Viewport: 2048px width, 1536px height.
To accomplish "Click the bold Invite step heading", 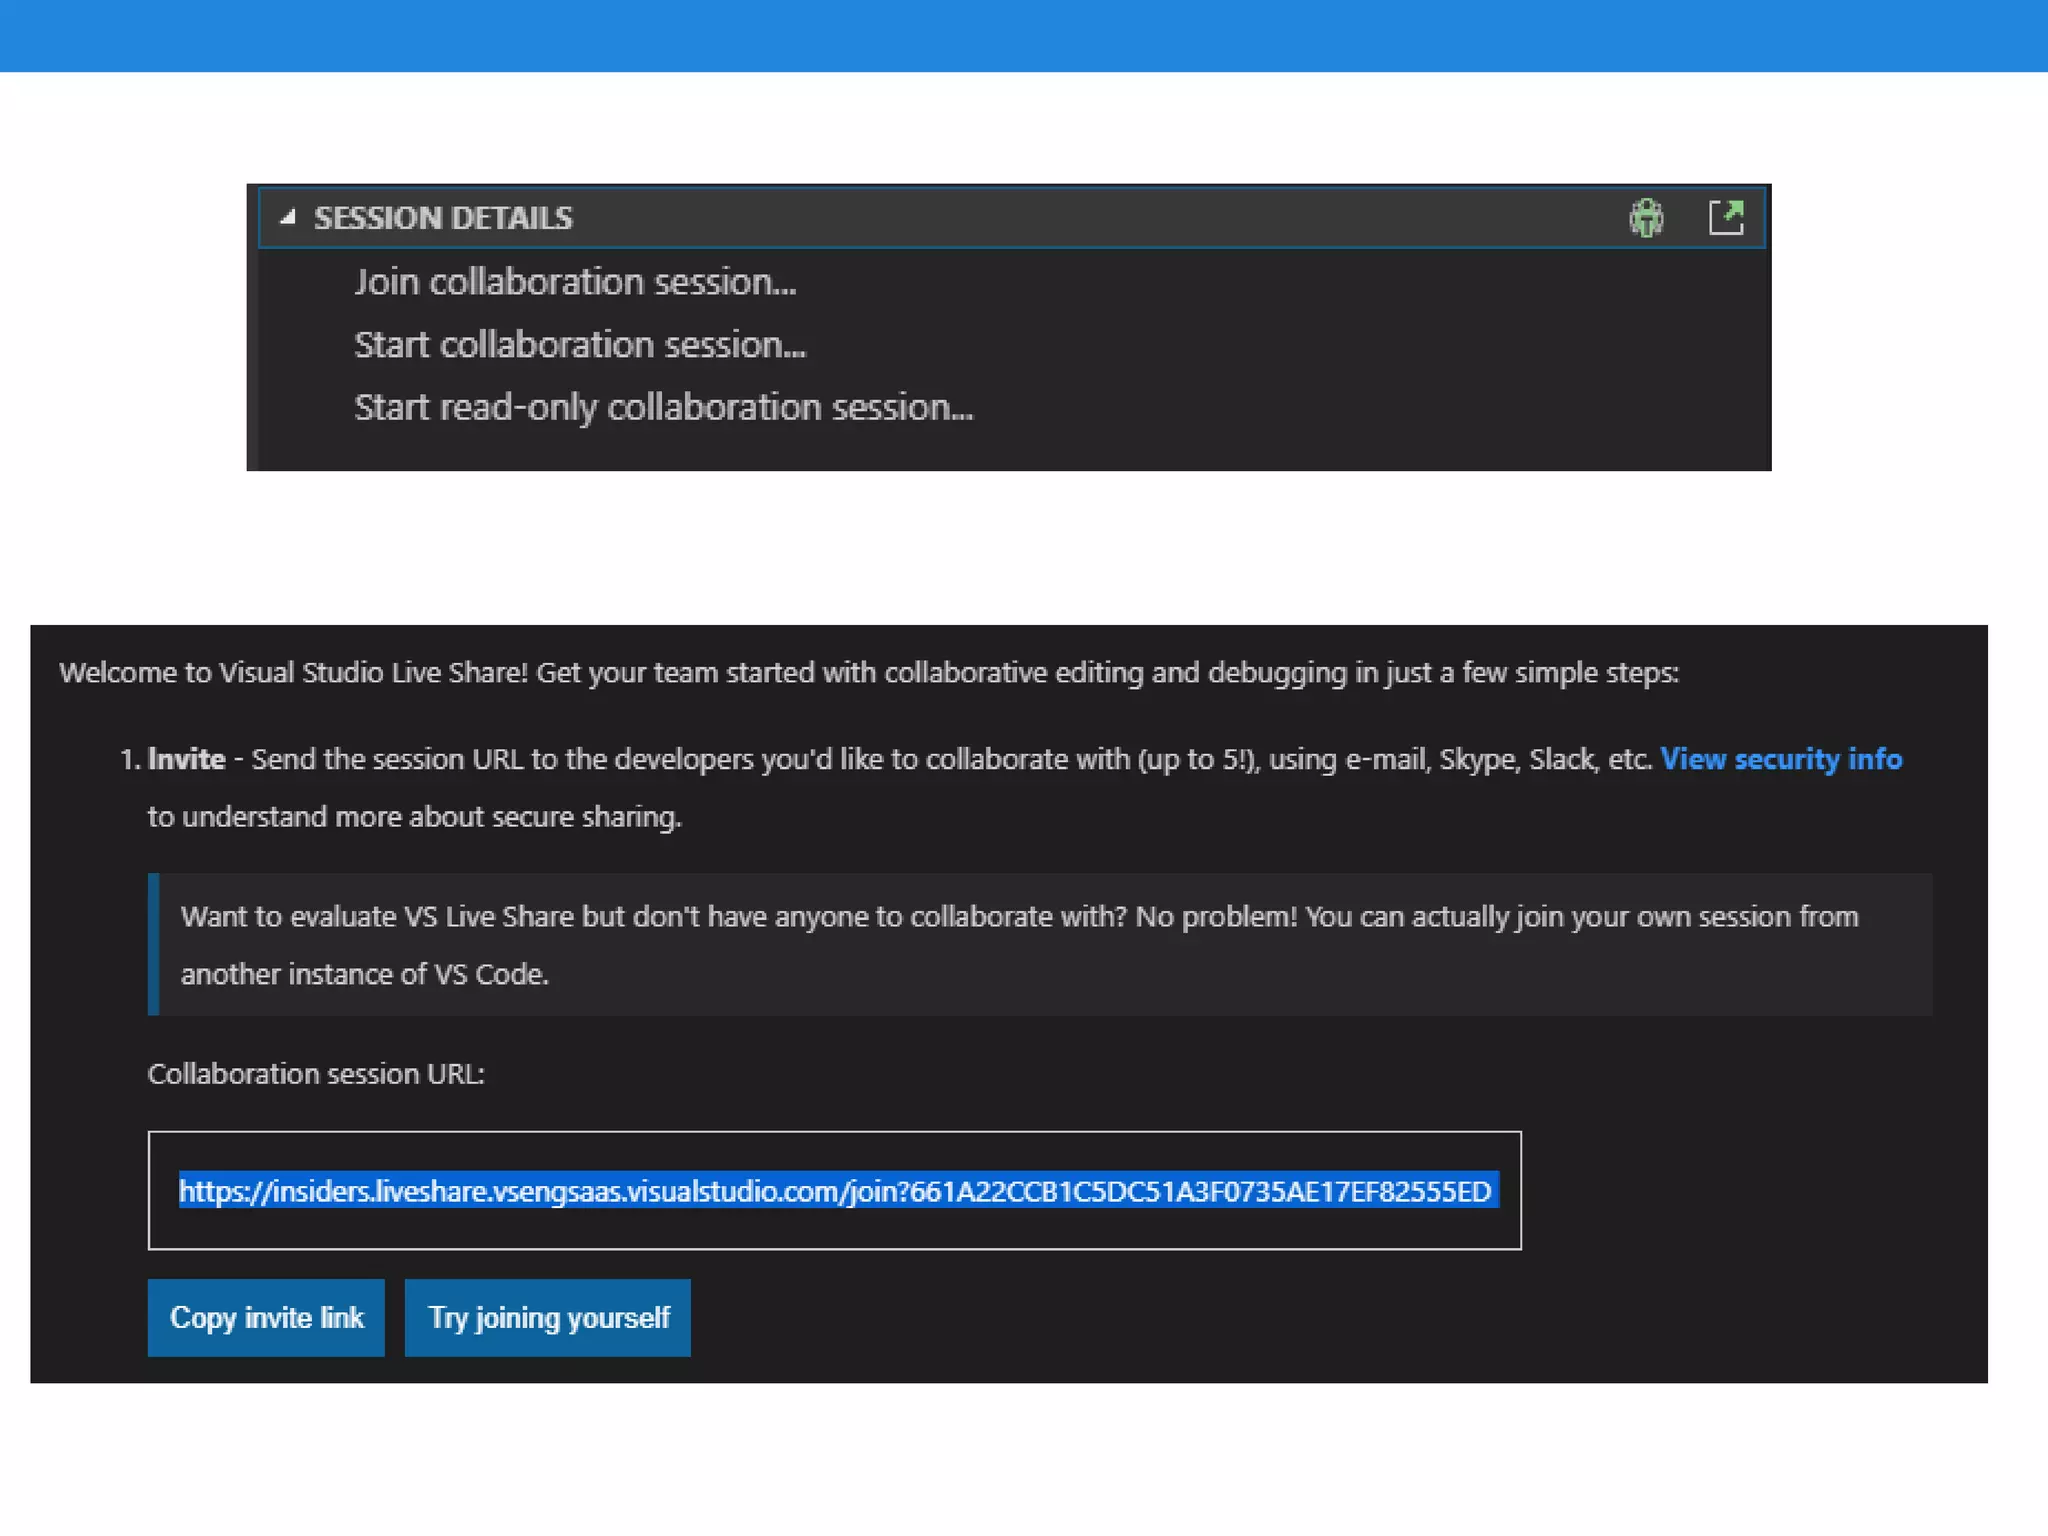I will point(187,759).
